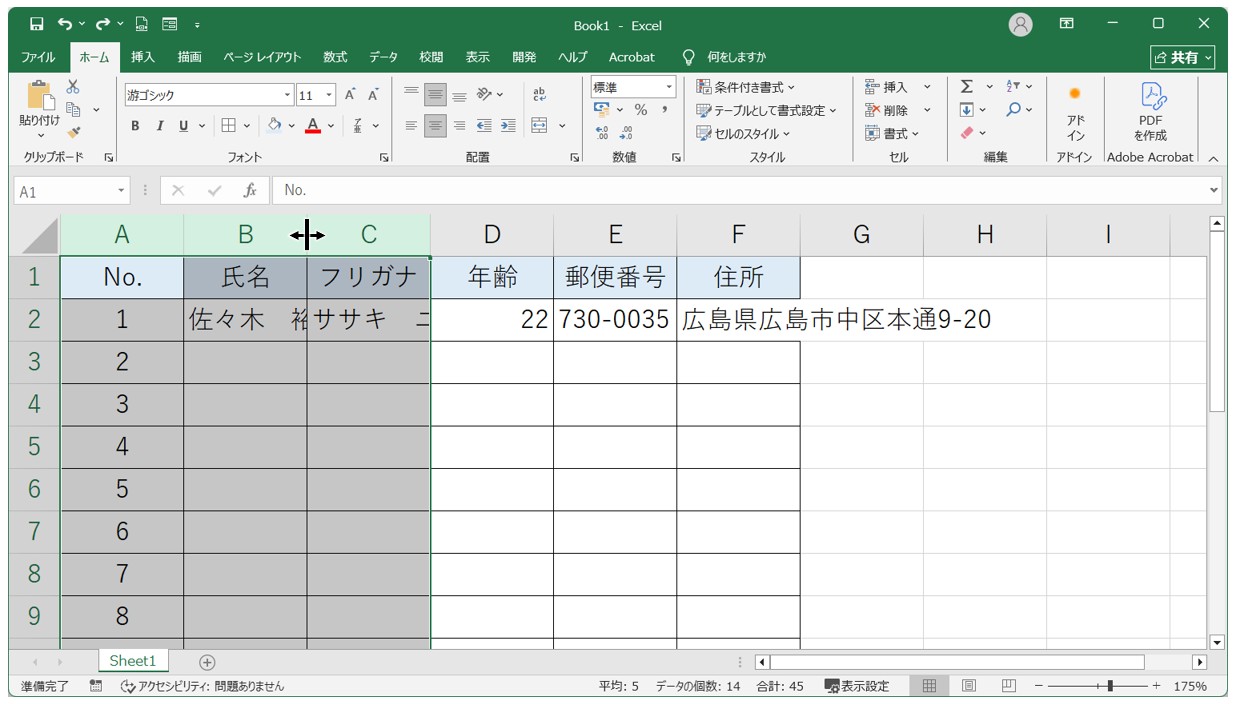Click the AutoSum sigma icon
This screenshot has width=1236, height=704.
(966, 87)
